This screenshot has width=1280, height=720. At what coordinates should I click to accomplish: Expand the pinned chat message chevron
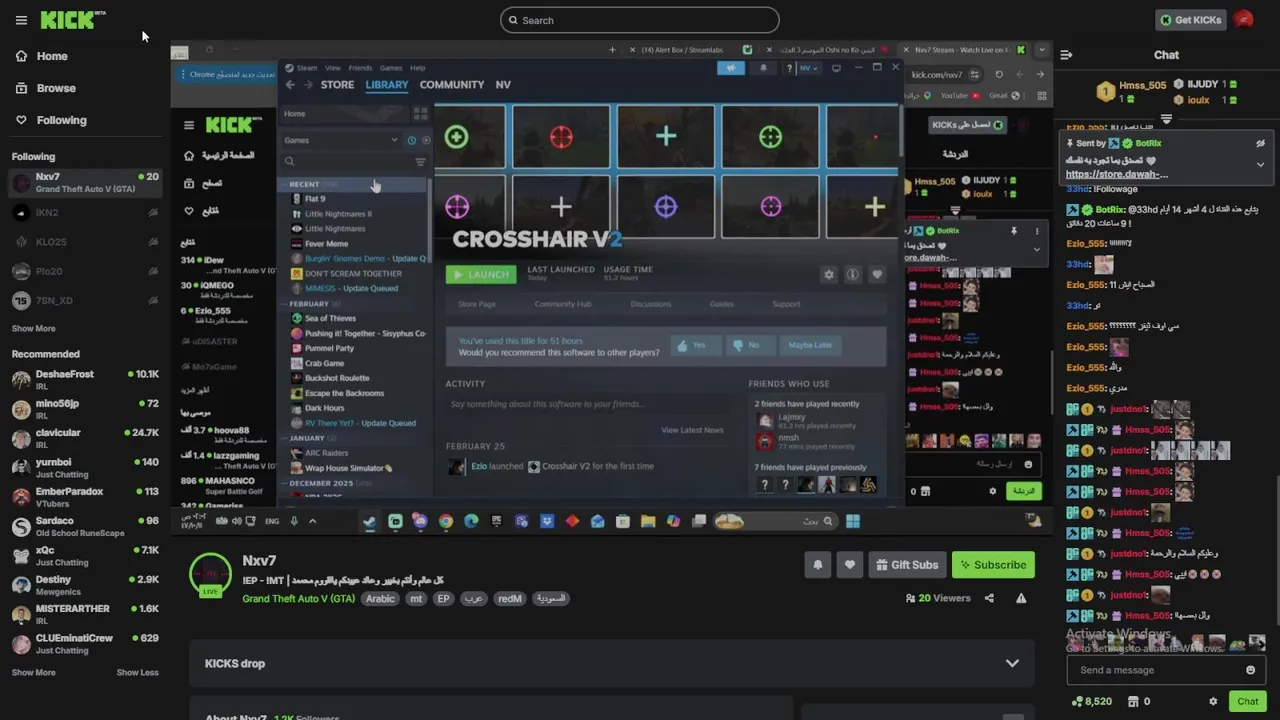1260,164
